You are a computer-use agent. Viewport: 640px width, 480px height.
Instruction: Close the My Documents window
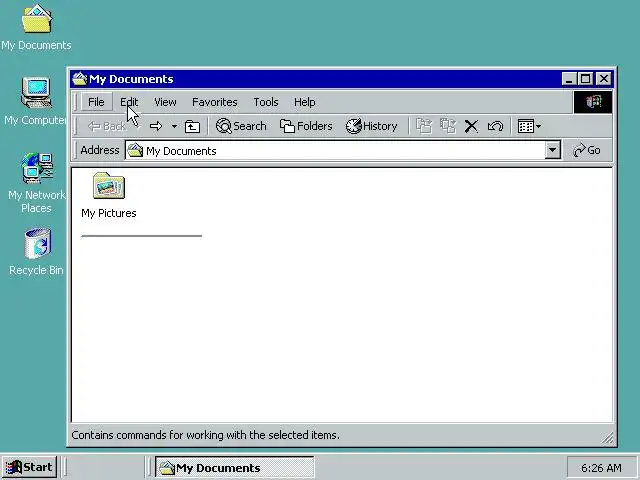click(x=604, y=79)
